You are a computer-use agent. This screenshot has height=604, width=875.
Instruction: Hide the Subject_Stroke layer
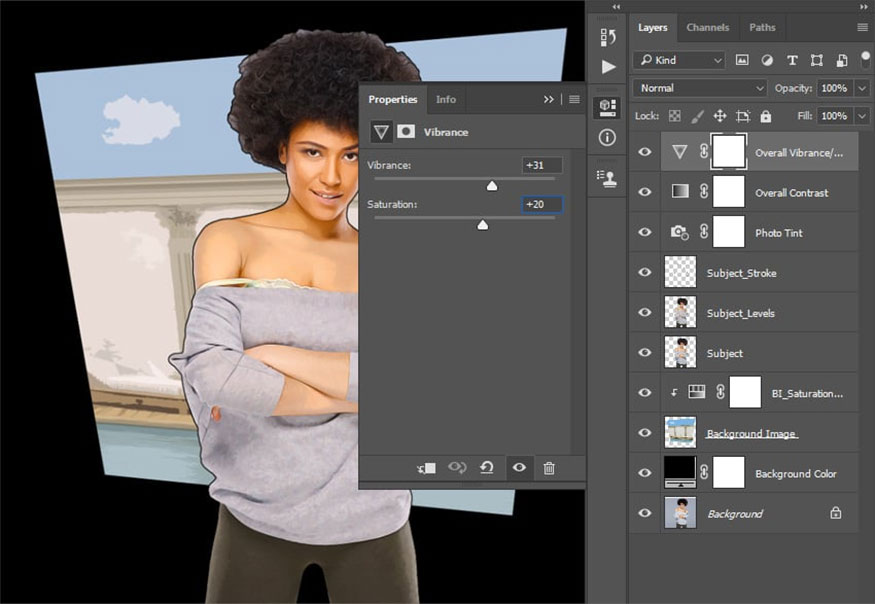pyautogui.click(x=645, y=273)
